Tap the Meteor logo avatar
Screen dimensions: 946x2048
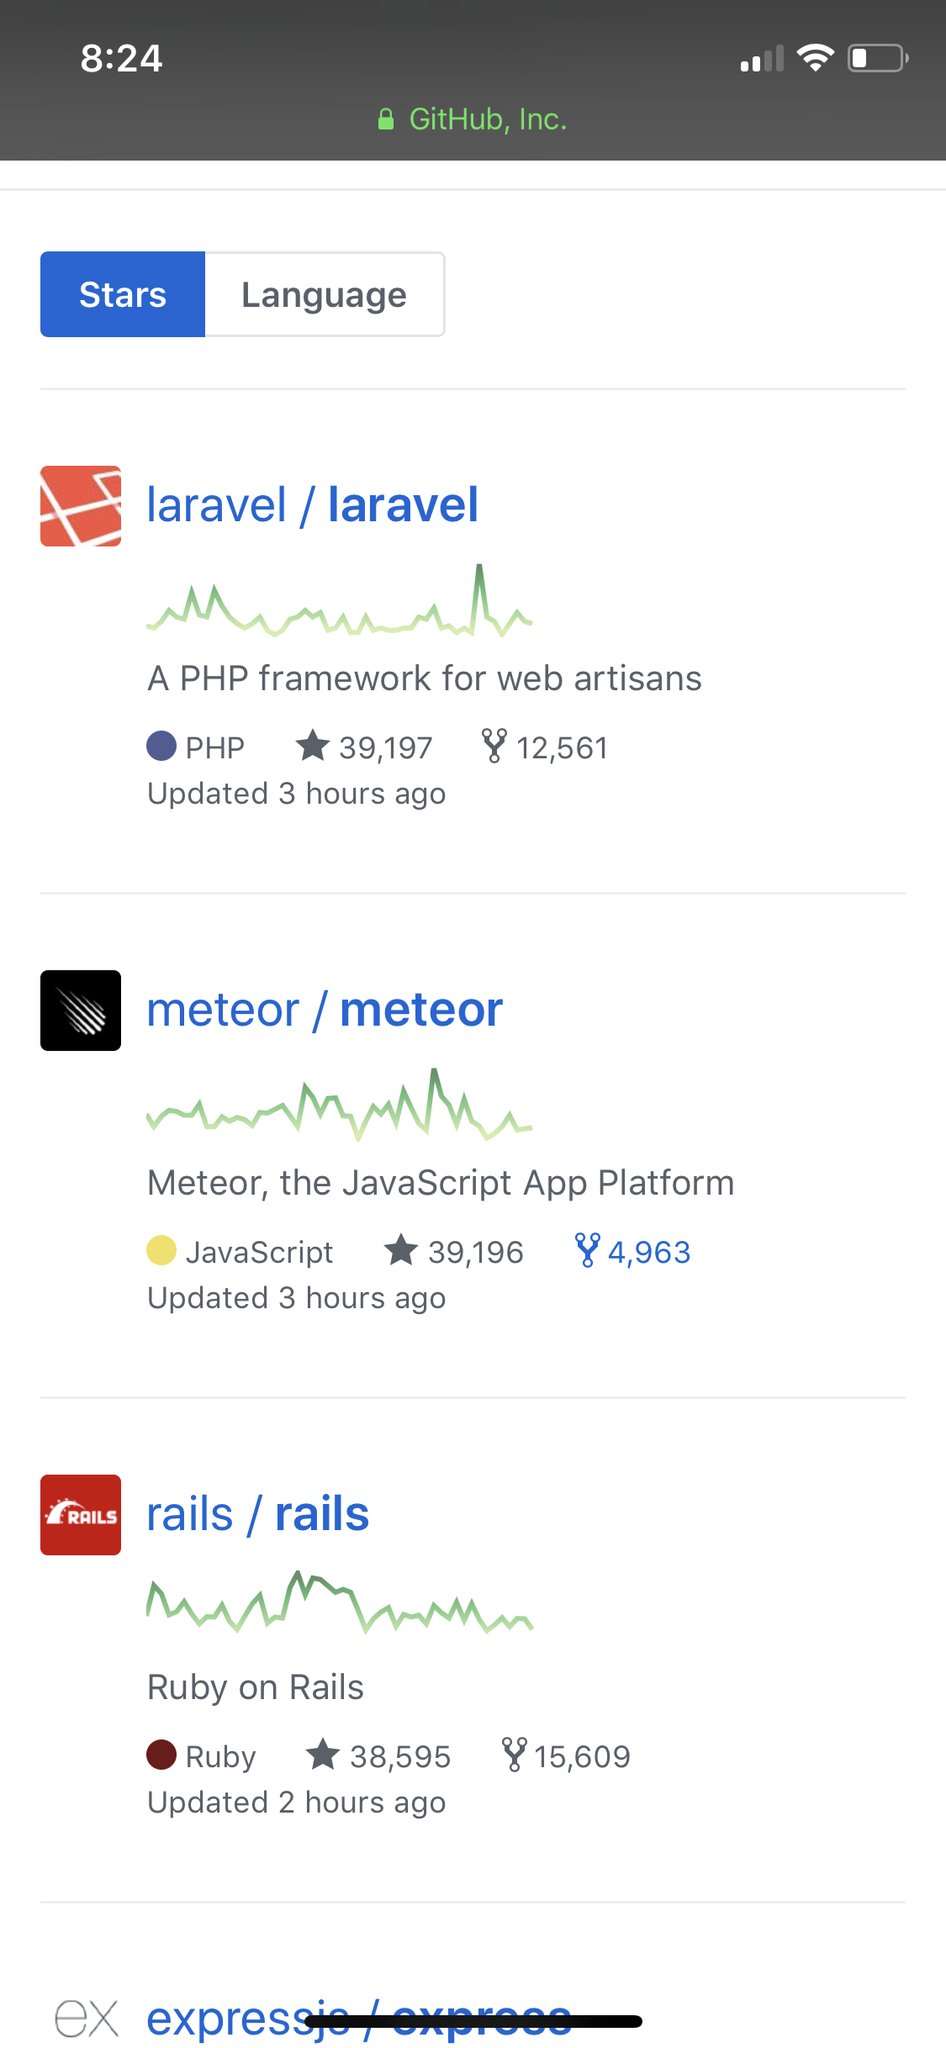pyautogui.click(x=80, y=1010)
